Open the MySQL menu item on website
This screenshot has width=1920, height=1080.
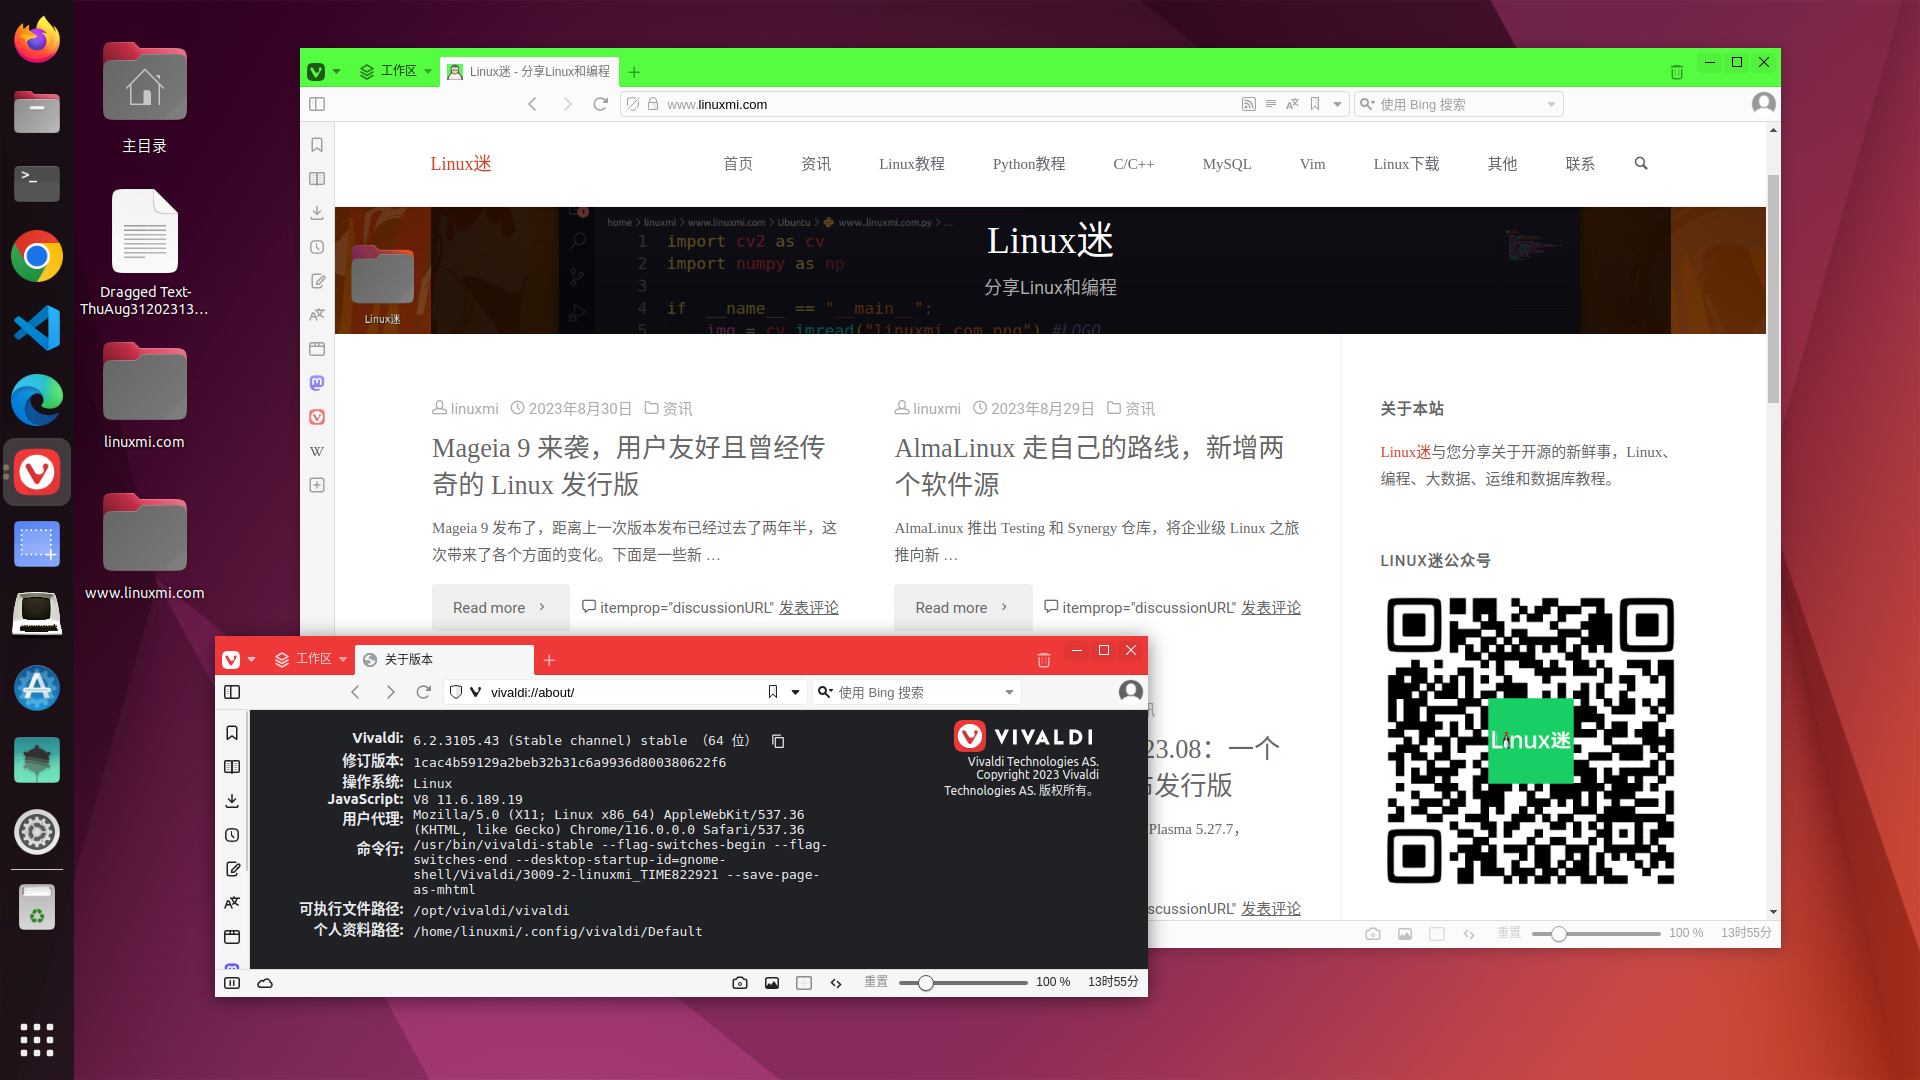1227,164
